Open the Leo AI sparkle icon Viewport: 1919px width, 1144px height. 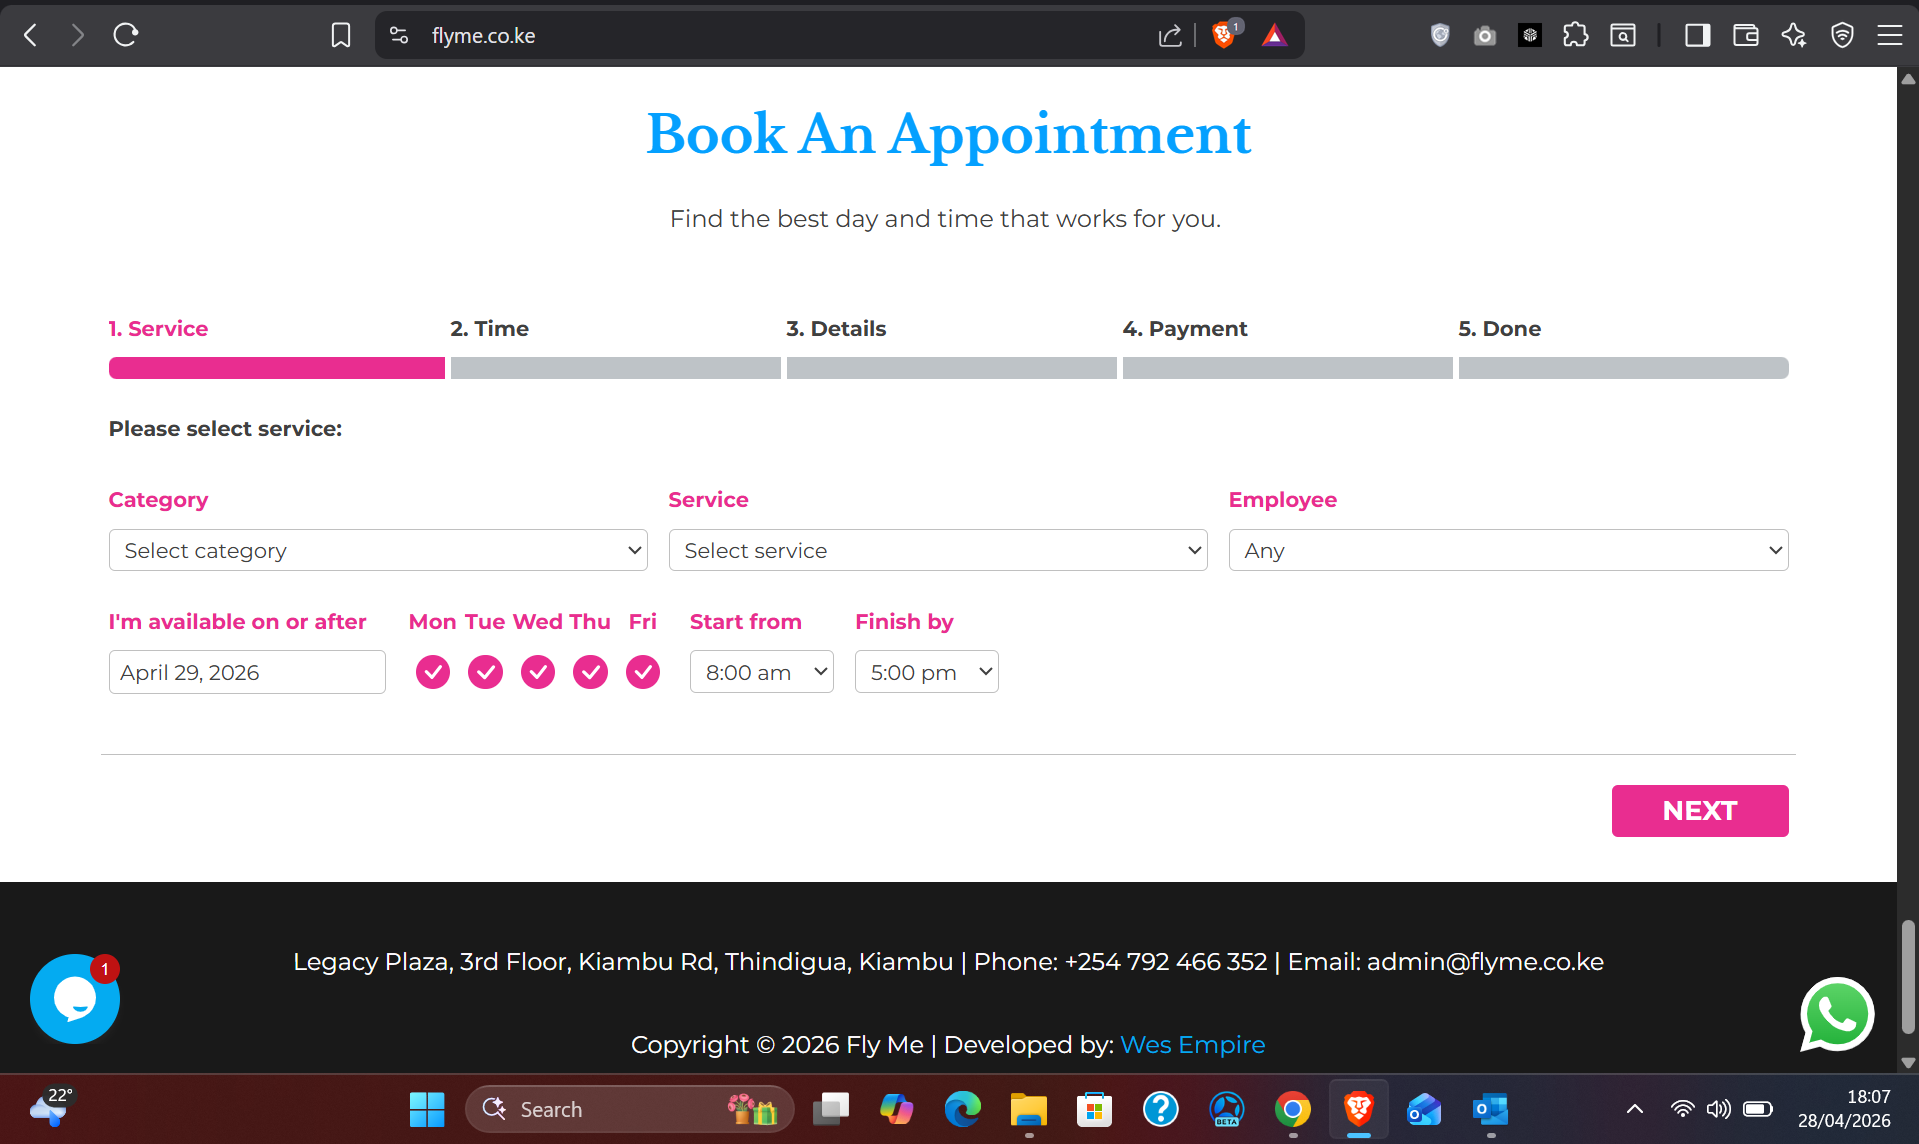pyautogui.click(x=1794, y=36)
